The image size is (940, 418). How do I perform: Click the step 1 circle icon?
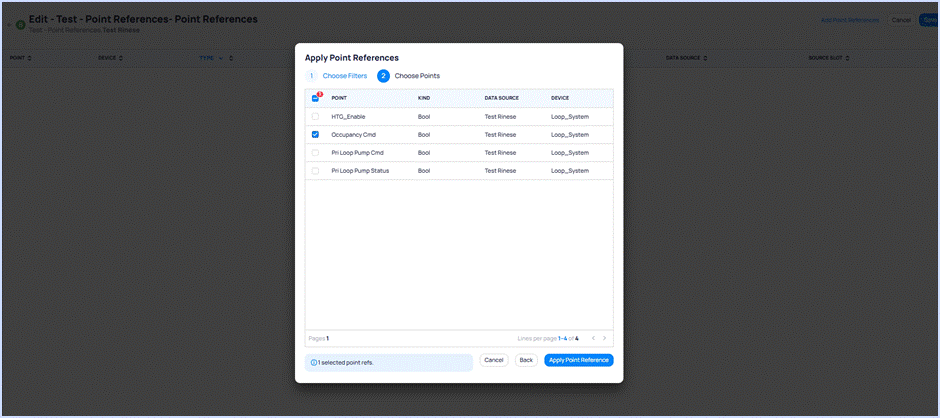tap(311, 76)
